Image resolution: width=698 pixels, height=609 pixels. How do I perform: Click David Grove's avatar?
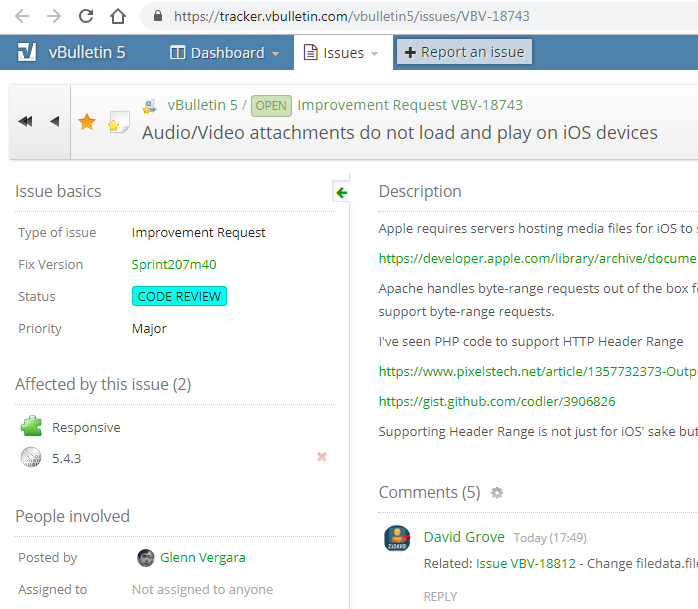[x=397, y=538]
